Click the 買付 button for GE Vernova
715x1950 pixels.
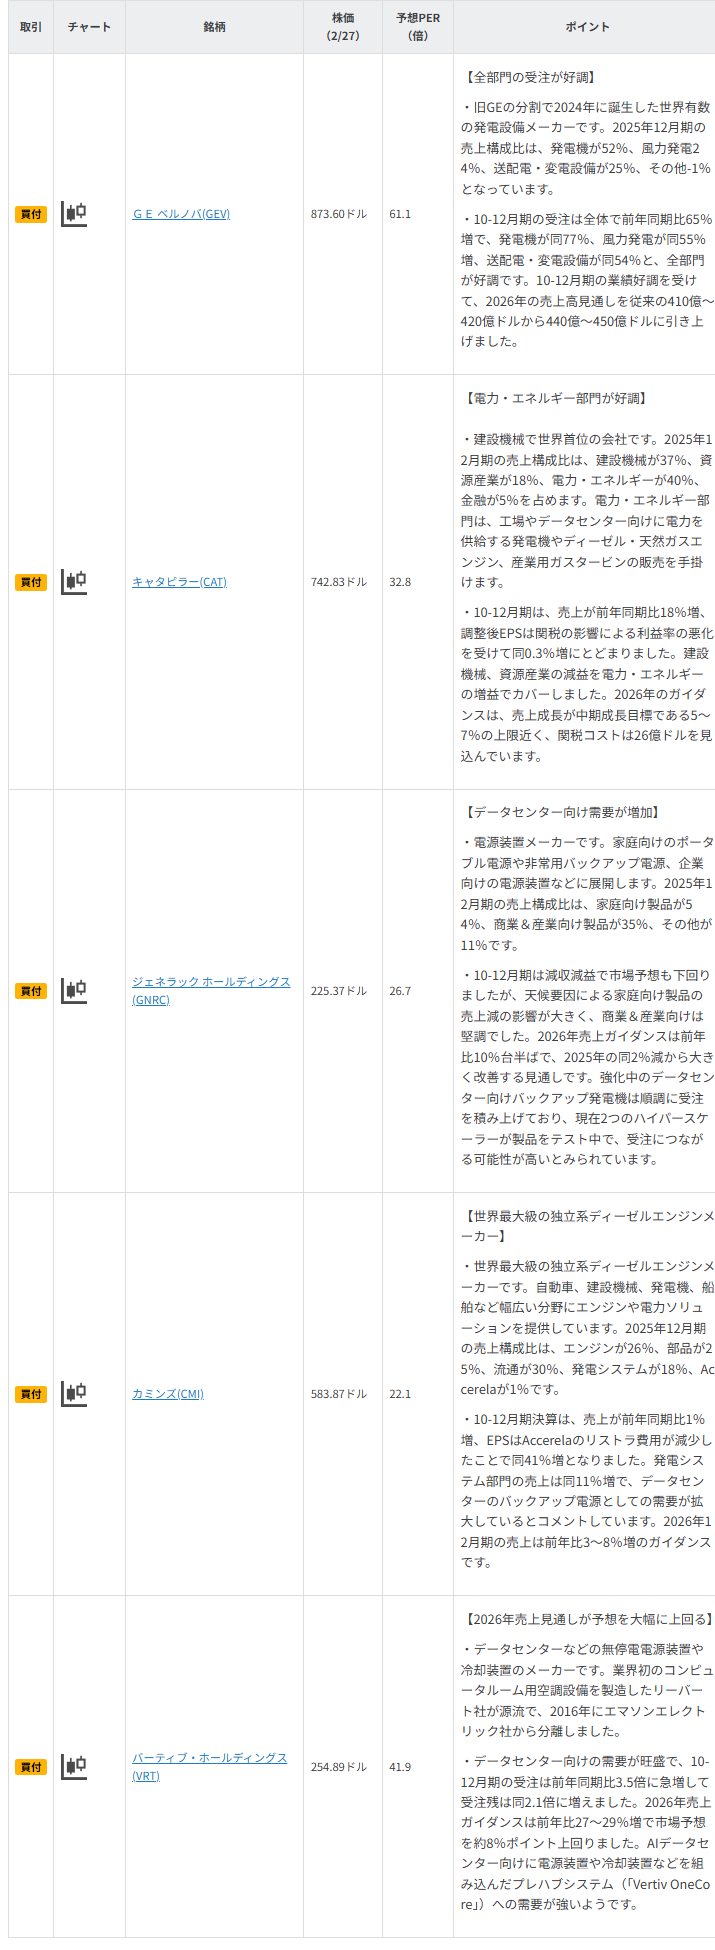click(x=31, y=214)
